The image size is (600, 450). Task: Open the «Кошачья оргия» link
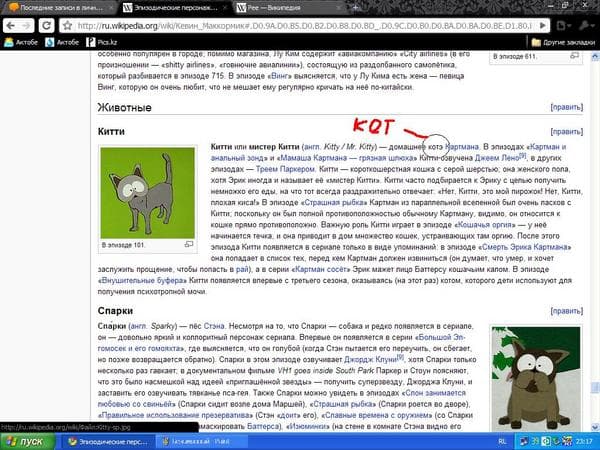point(484,225)
